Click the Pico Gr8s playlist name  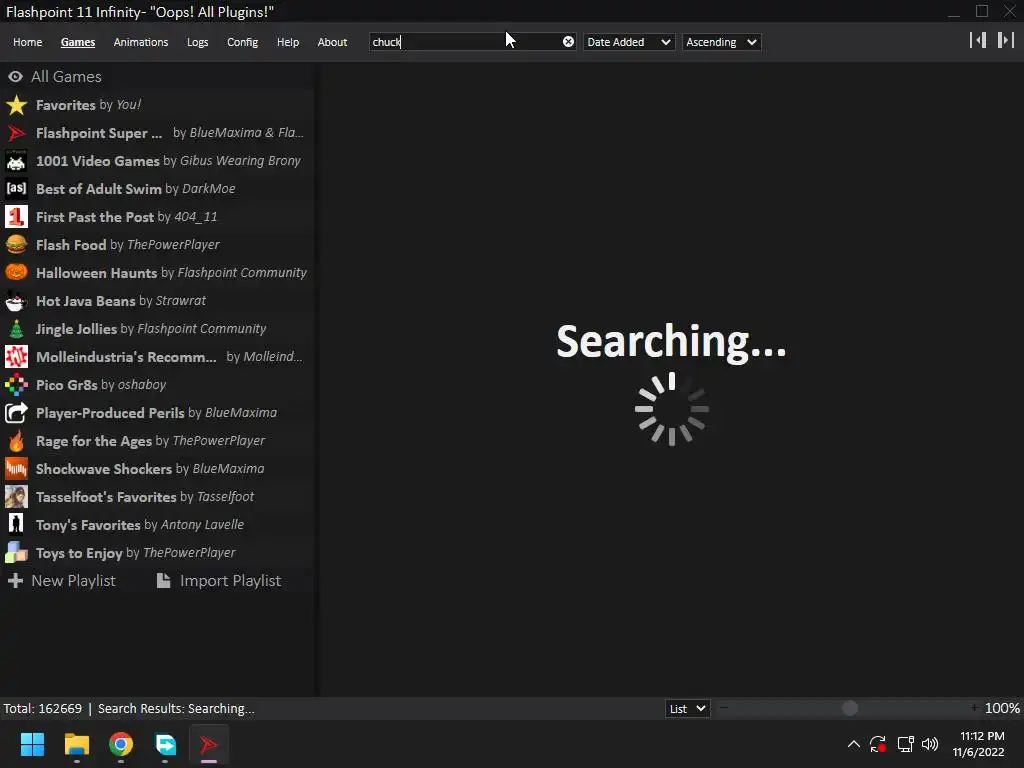click(67, 385)
